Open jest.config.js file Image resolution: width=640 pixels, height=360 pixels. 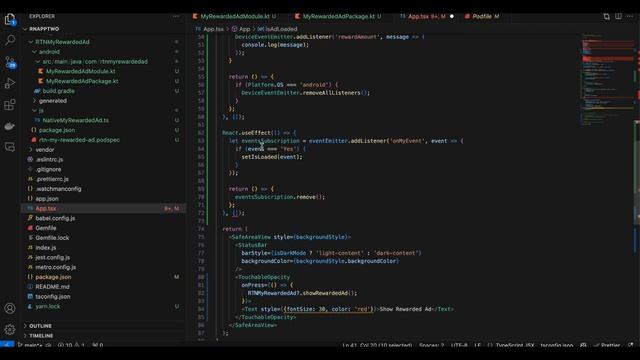(52, 258)
